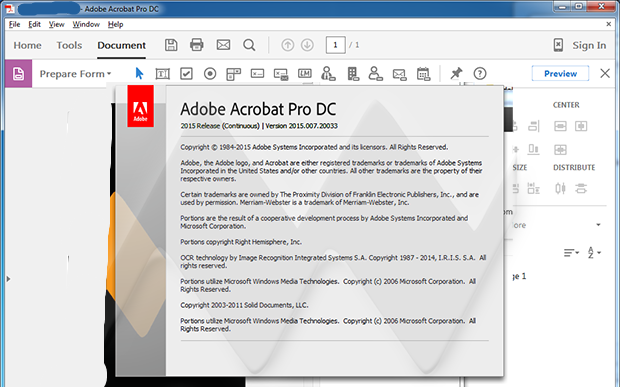This screenshot has height=387, width=620.
Task: Choose the Signature Block tool
Action: tap(281, 74)
